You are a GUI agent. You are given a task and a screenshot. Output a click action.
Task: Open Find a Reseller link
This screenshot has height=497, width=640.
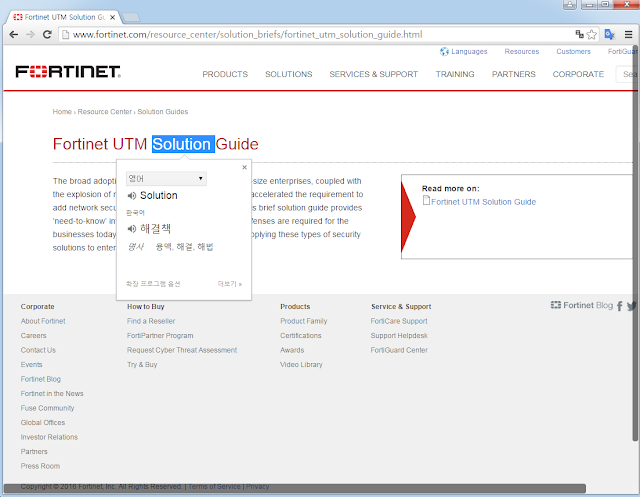(151, 321)
